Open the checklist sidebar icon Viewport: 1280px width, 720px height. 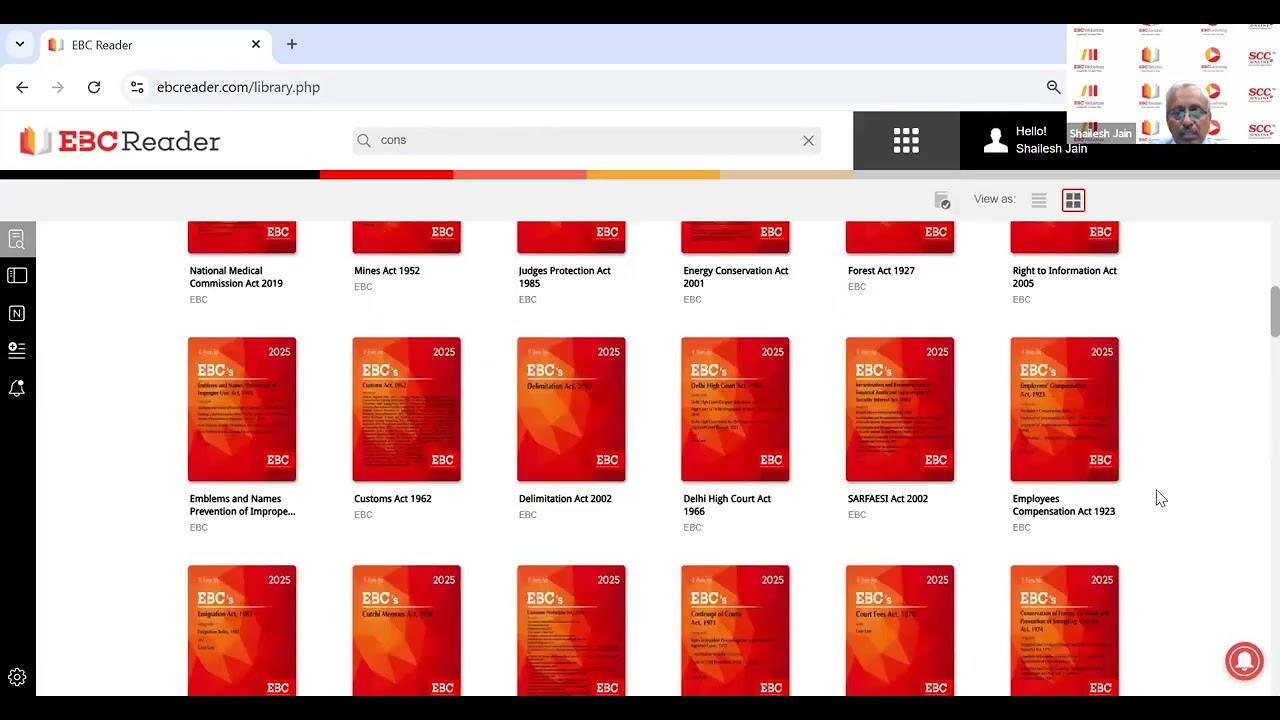[x=17, y=349]
